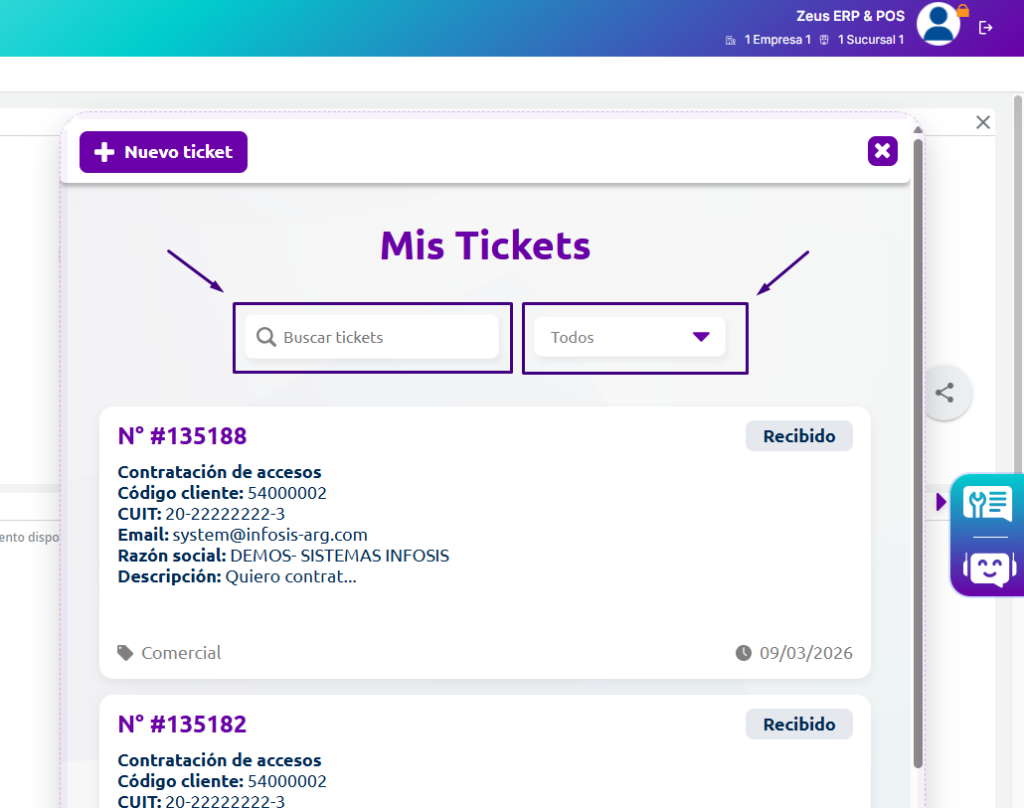Click the Sucursal store icon
Viewport: 1024px width, 808px height.
tap(824, 40)
